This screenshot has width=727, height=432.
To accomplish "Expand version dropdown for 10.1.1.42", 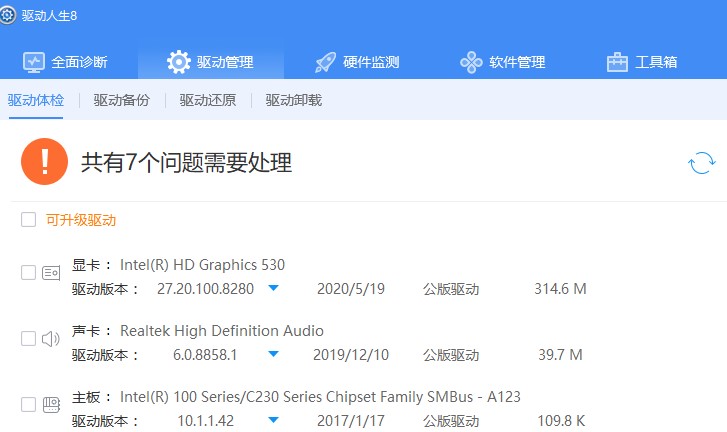I will [274, 420].
